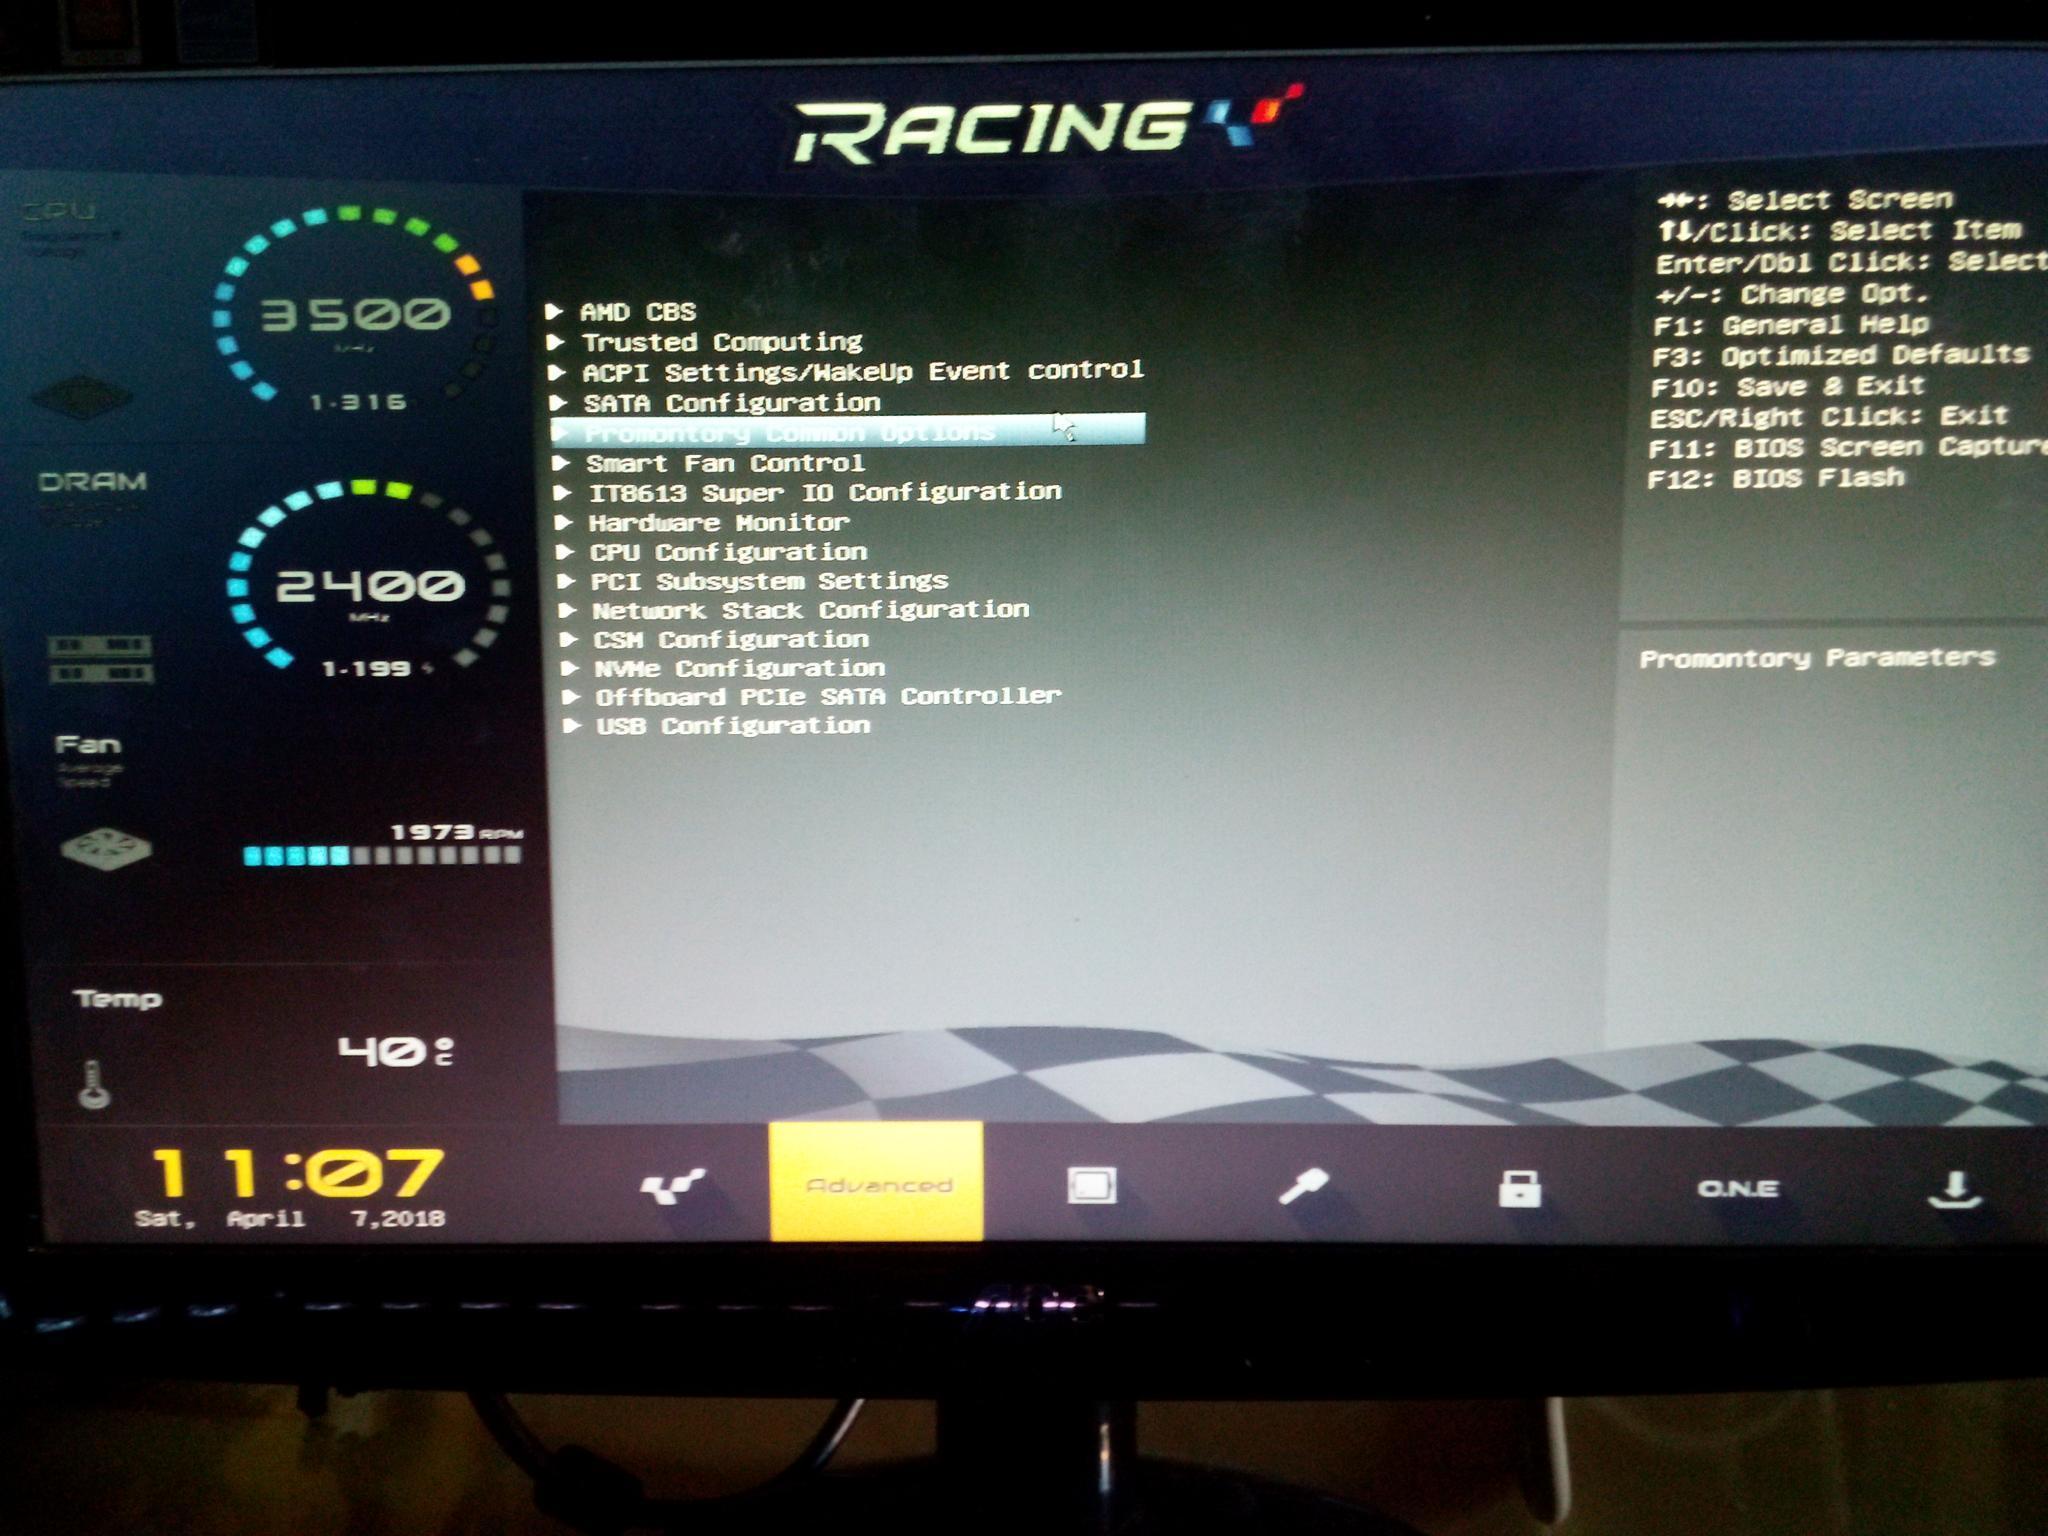Click the DRAM voltage 1.199 value
This screenshot has width=2048, height=1536.
coord(367,668)
